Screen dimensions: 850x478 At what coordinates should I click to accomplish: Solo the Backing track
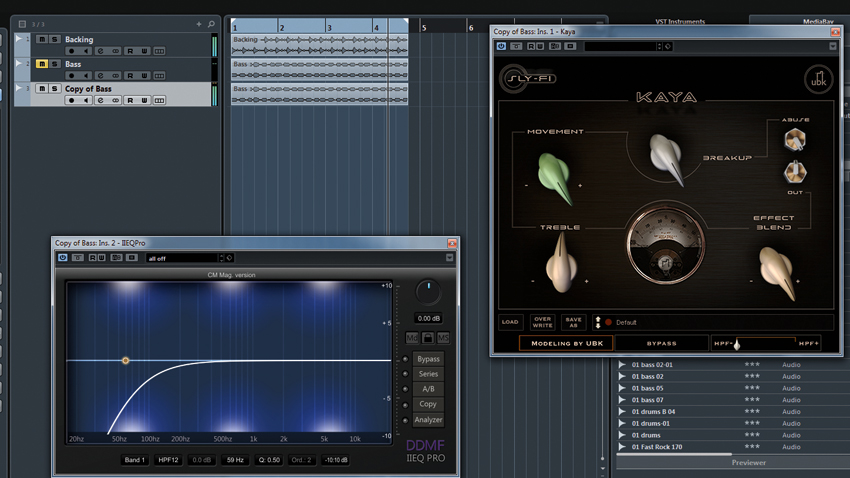54,39
